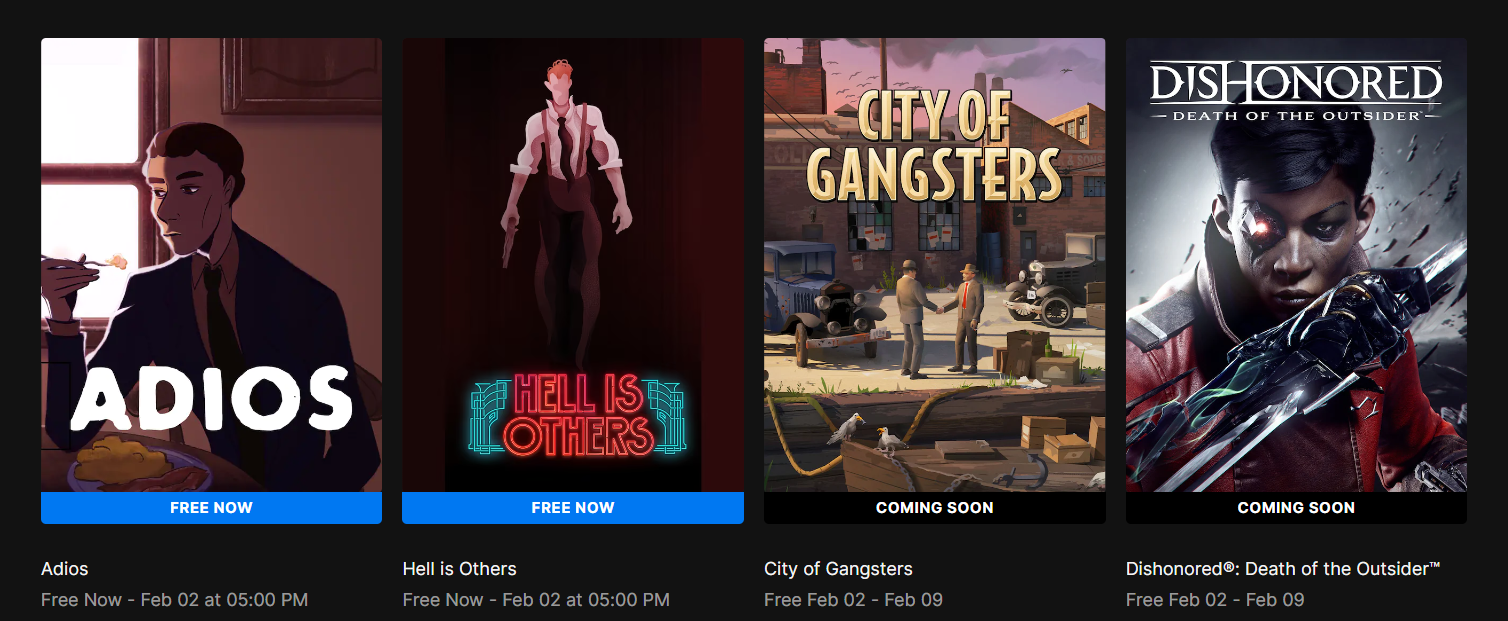1508x621 pixels.
Task: Open the Hell is Others cover art
Action: coord(573,265)
